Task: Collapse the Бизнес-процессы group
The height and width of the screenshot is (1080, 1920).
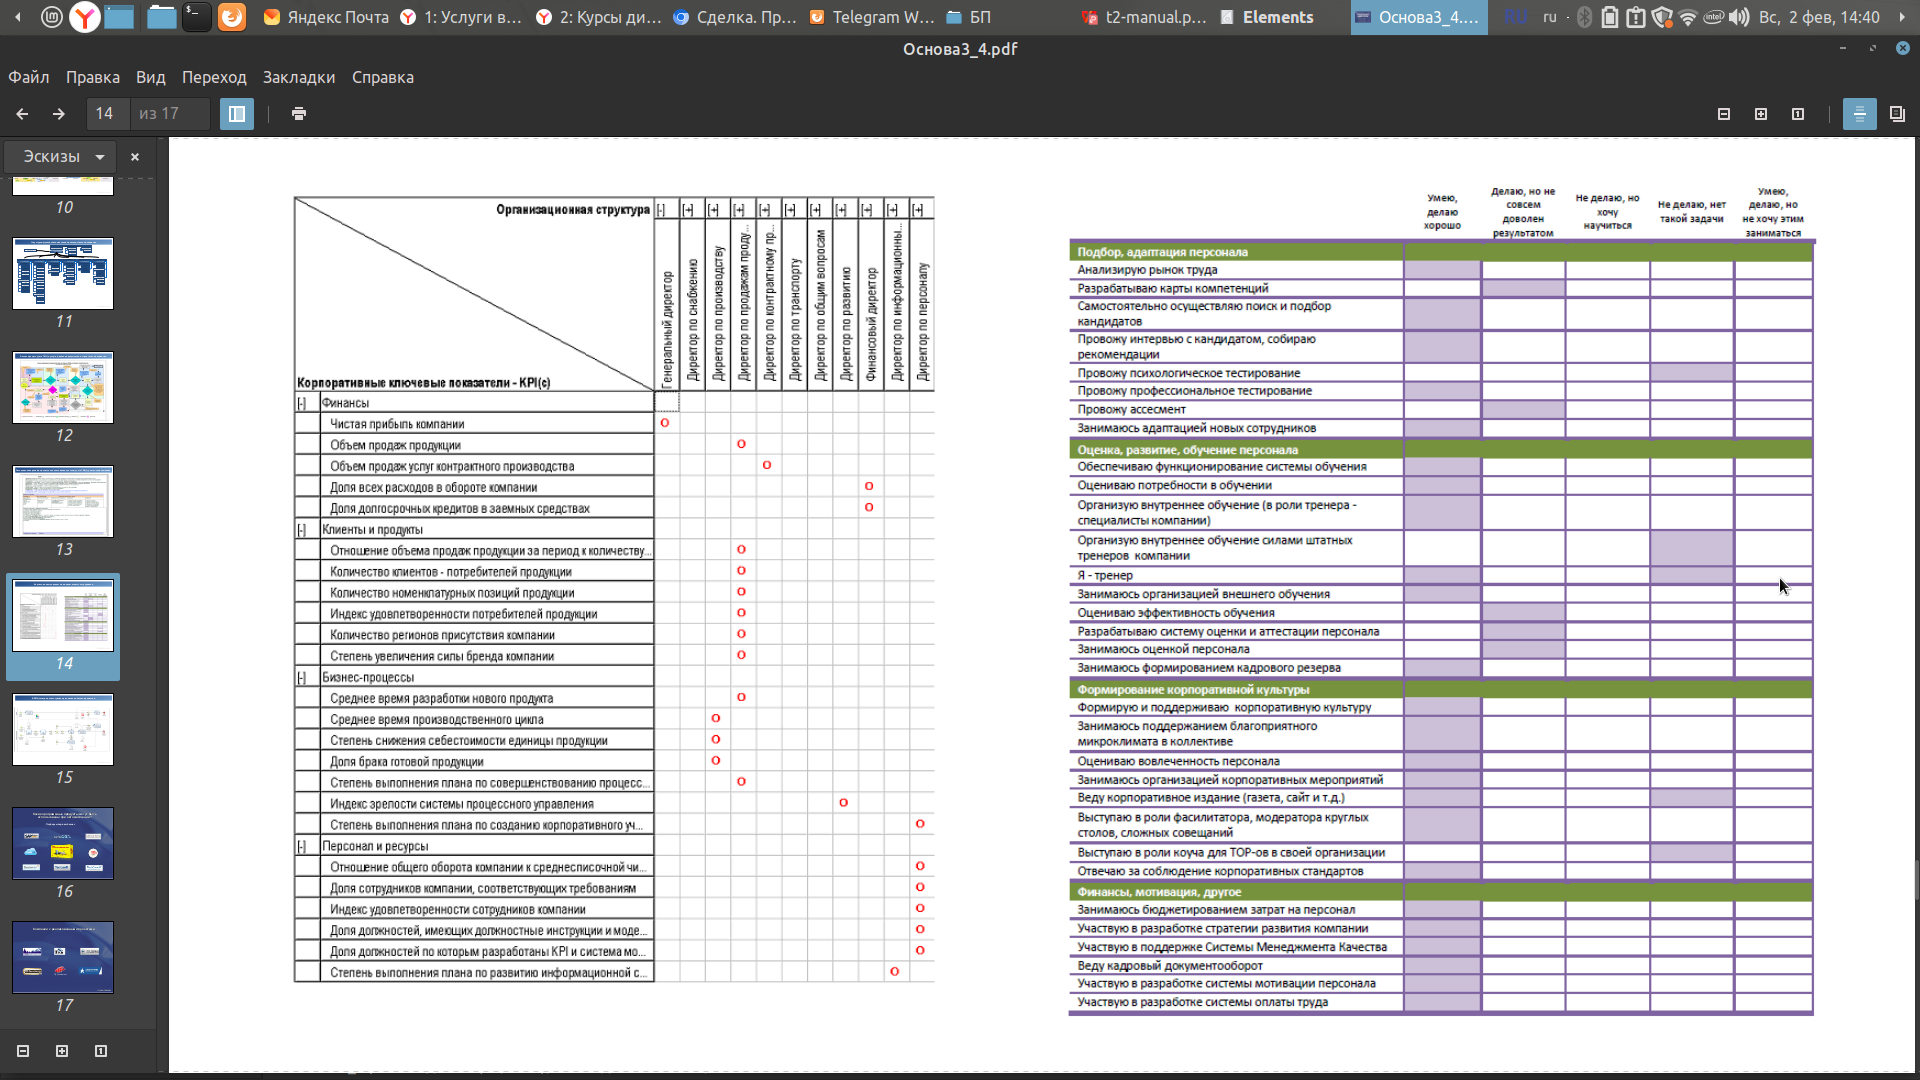Action: [x=301, y=678]
